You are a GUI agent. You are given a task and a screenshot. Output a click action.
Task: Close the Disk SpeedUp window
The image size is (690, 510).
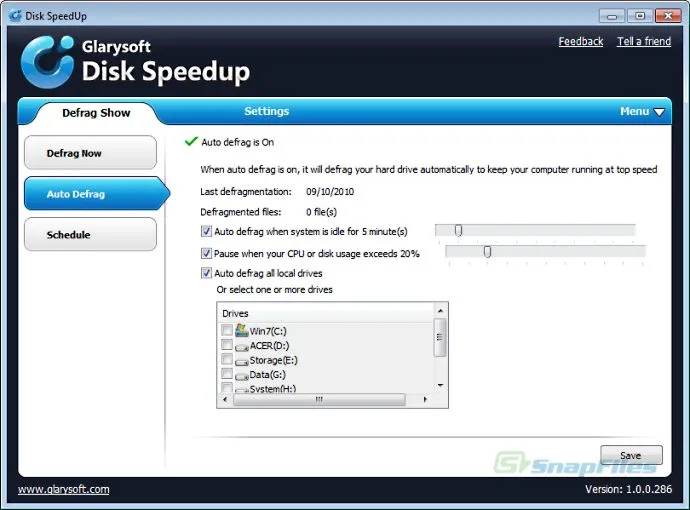(x=668, y=16)
